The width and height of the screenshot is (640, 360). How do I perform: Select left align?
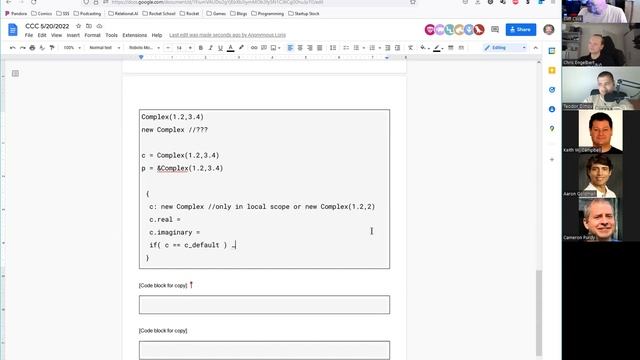coord(290,48)
